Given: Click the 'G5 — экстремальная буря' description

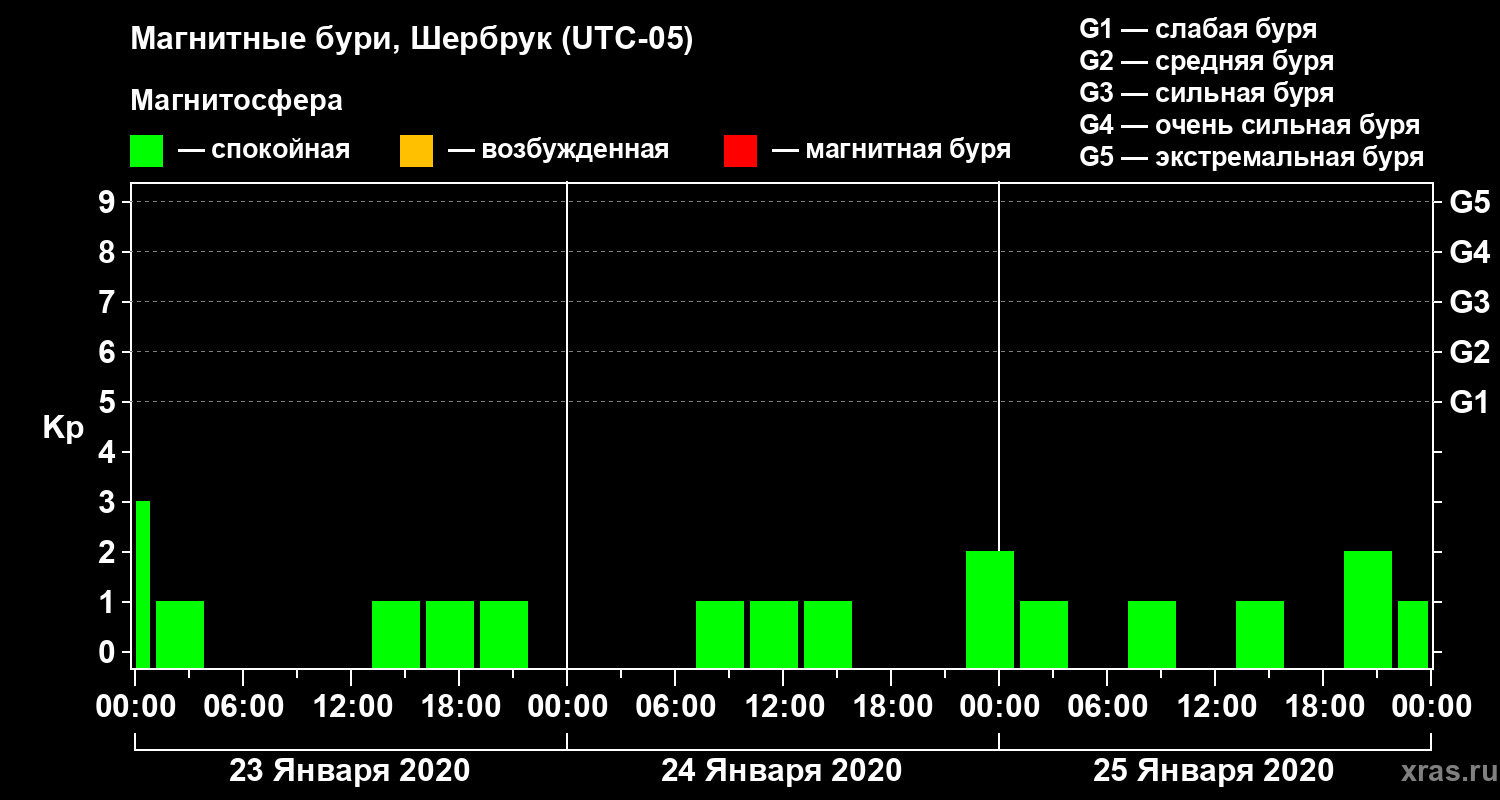Looking at the screenshot, I should pyautogui.click(x=1252, y=158).
